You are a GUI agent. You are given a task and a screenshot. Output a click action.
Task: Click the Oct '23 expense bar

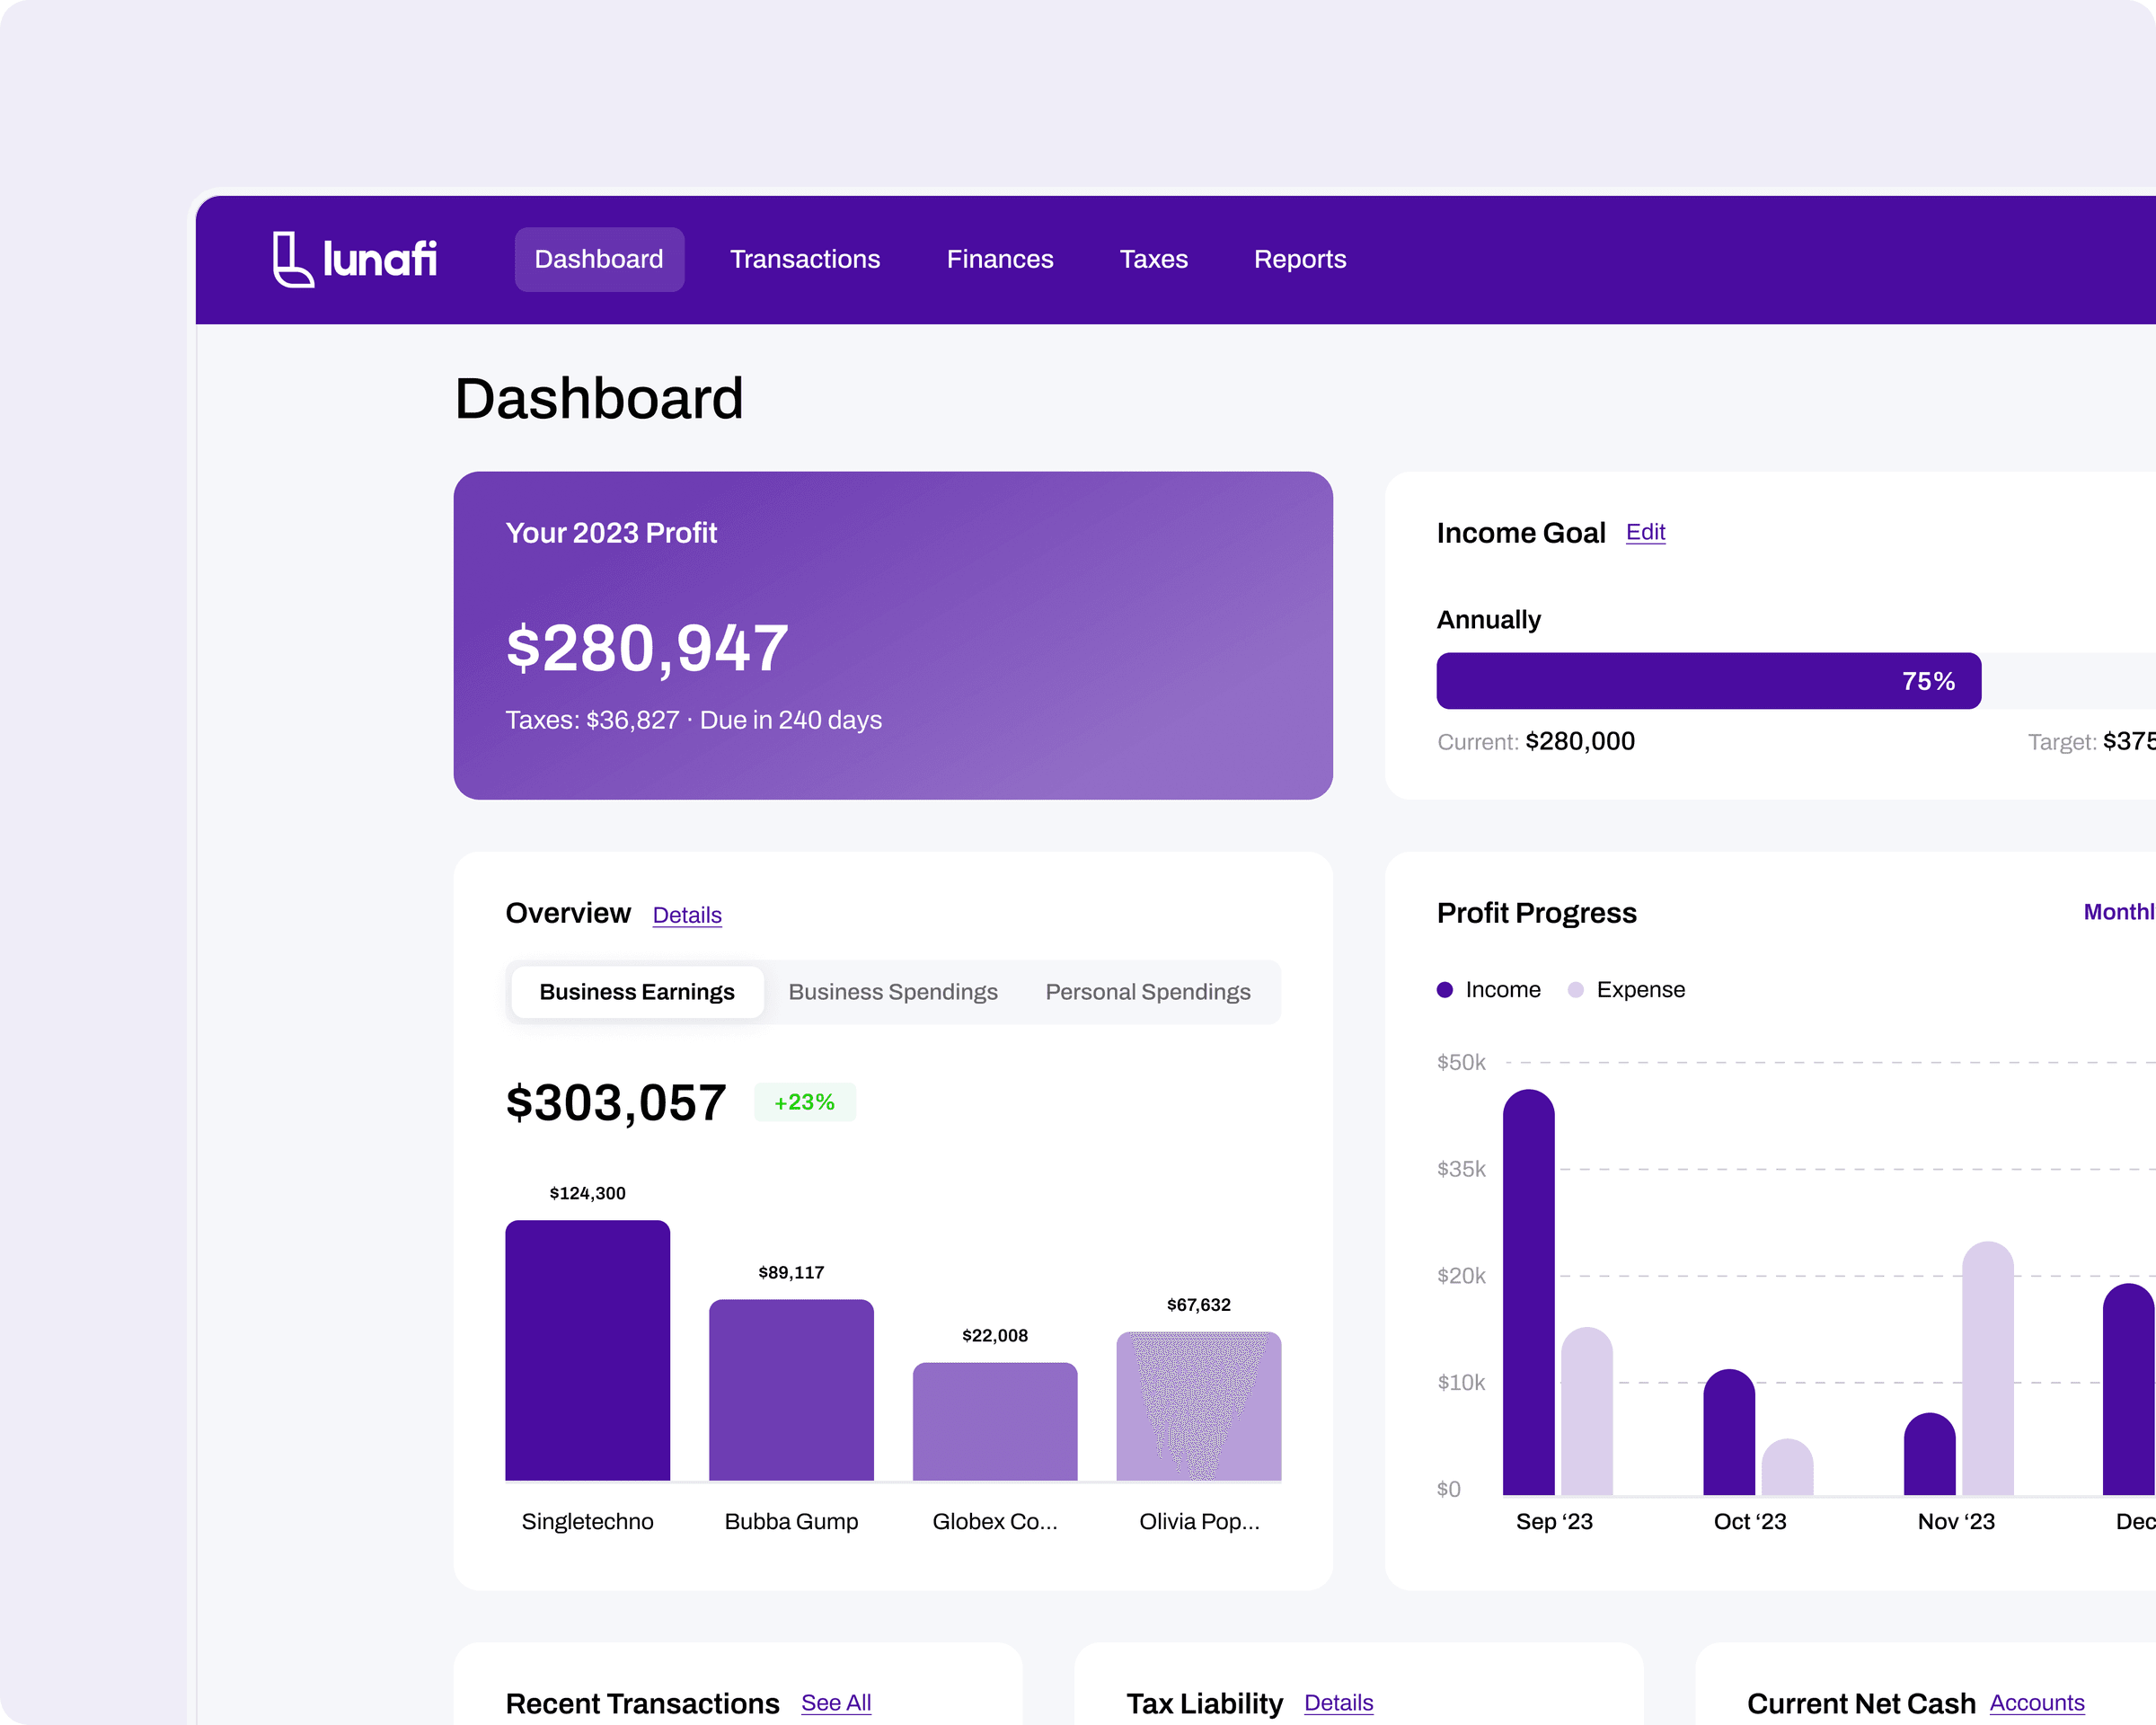coord(1787,1467)
